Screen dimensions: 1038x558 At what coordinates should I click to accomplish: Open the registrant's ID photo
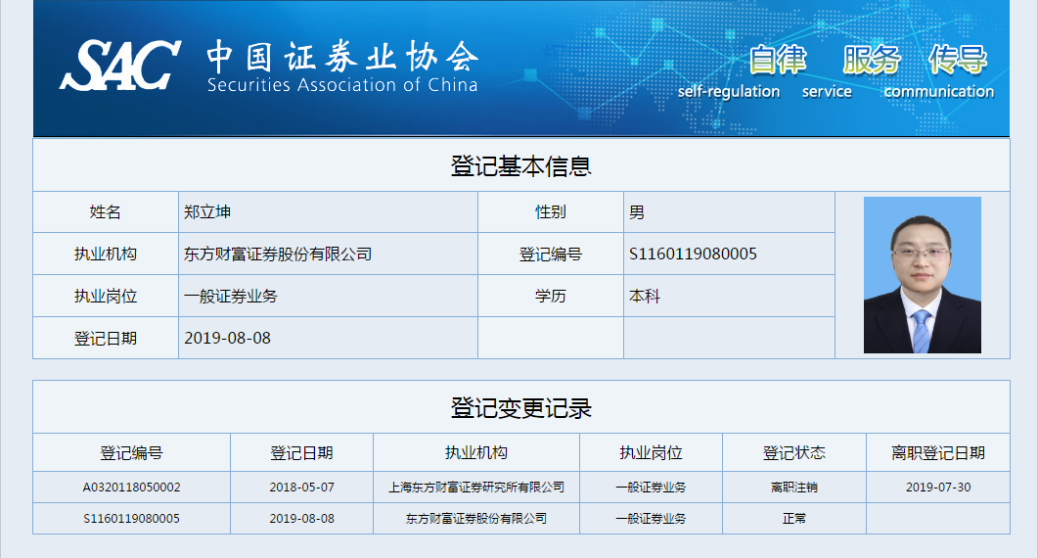922,275
